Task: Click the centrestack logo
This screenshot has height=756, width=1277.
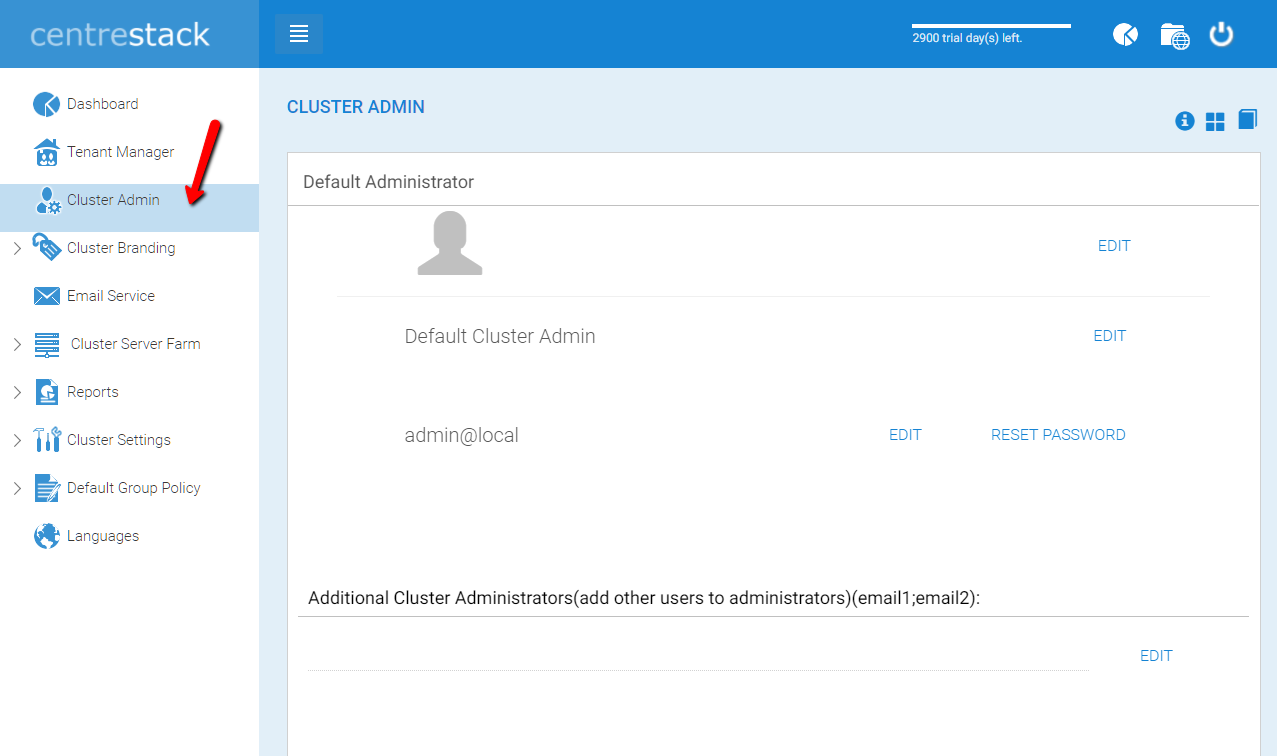Action: click(x=120, y=35)
